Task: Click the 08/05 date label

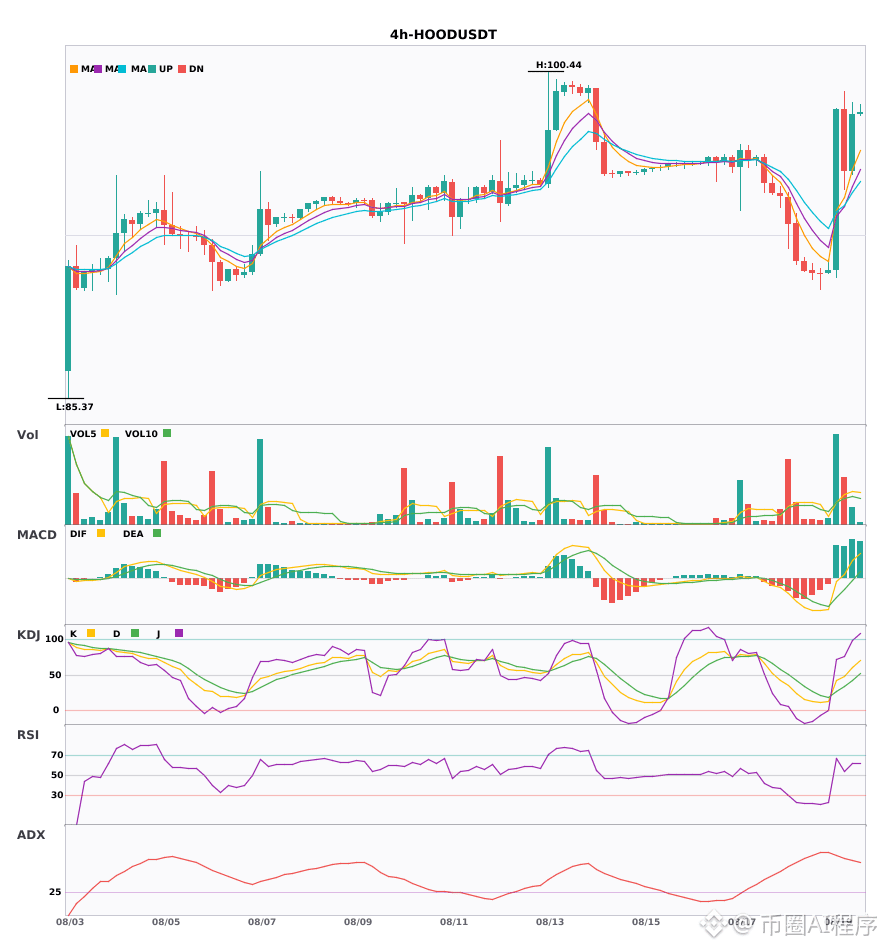Action: 166,922
